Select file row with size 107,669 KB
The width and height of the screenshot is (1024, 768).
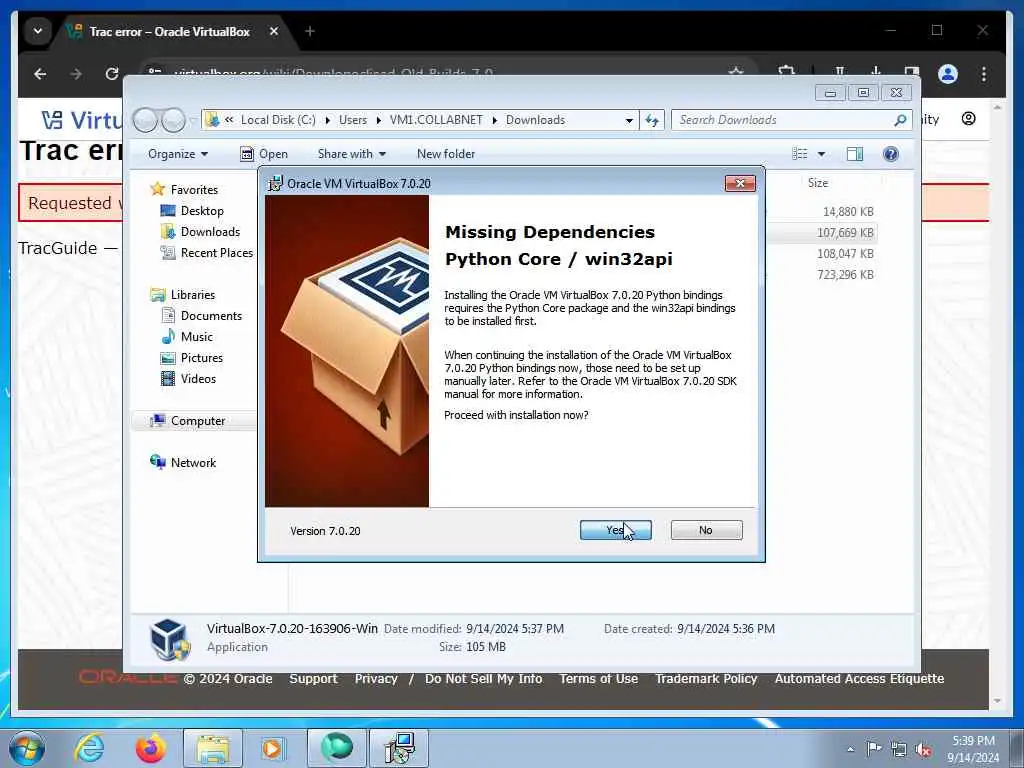click(x=845, y=232)
